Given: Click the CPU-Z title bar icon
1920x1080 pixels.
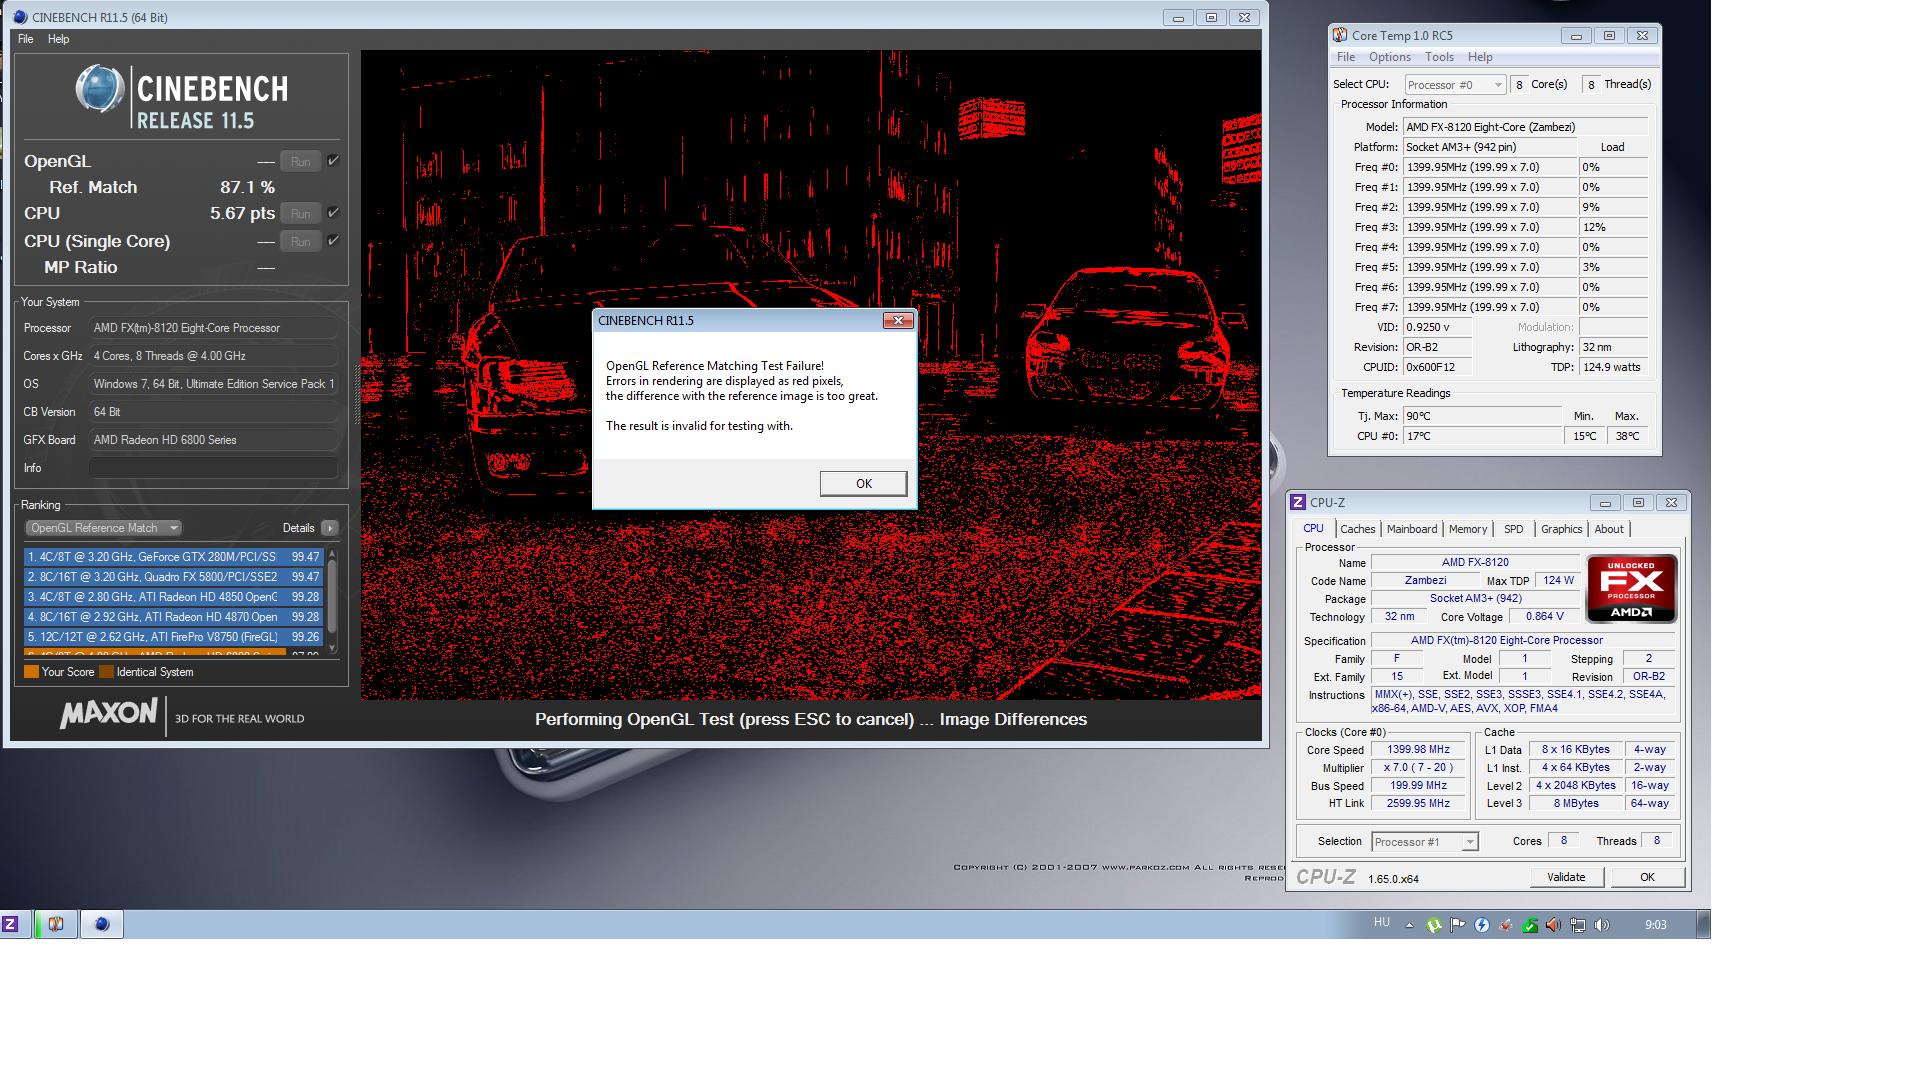Looking at the screenshot, I should [1298, 502].
